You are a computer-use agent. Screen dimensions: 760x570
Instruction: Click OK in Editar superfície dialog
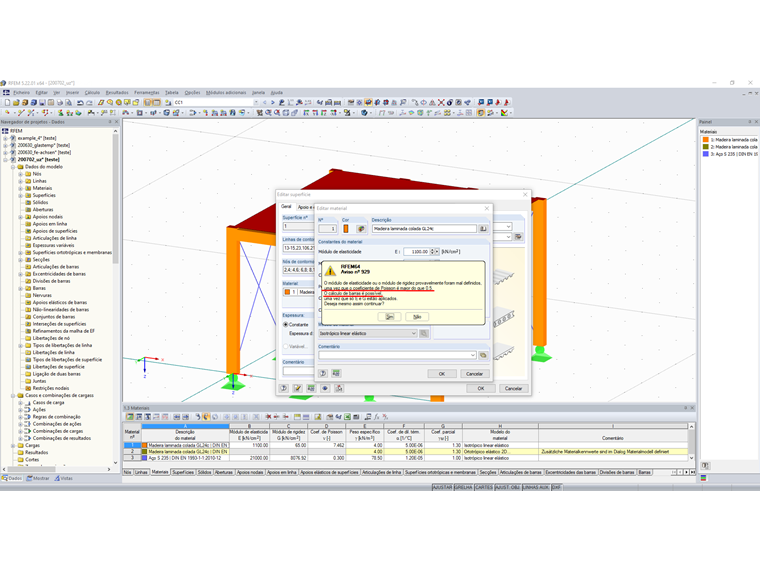coord(481,388)
